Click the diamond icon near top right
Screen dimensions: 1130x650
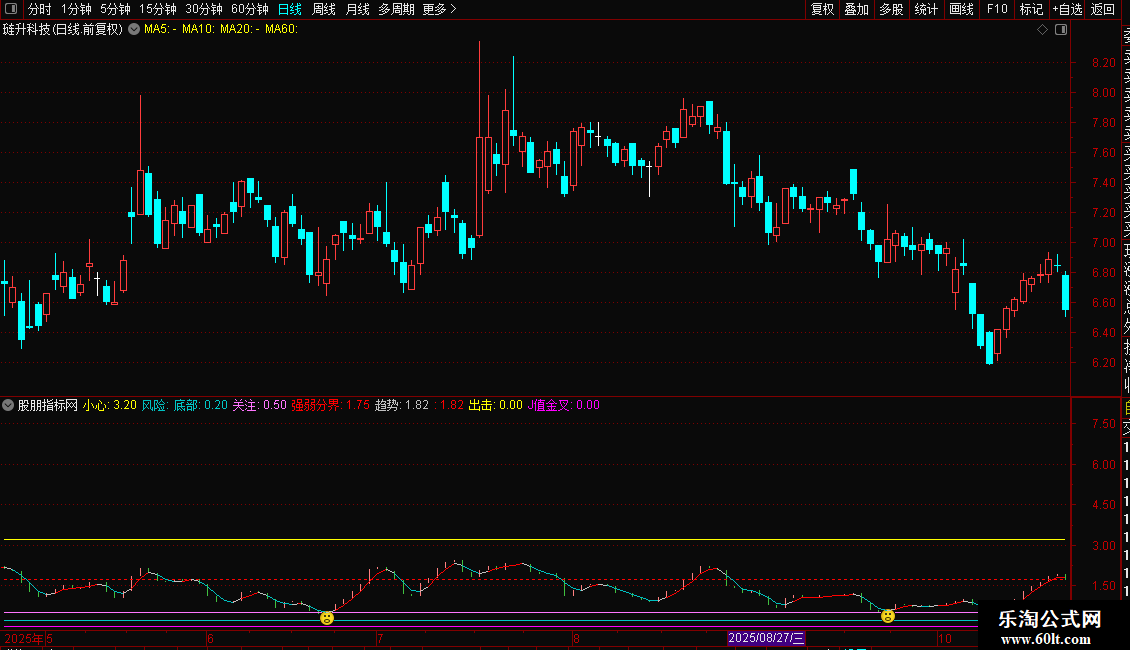click(1042, 30)
